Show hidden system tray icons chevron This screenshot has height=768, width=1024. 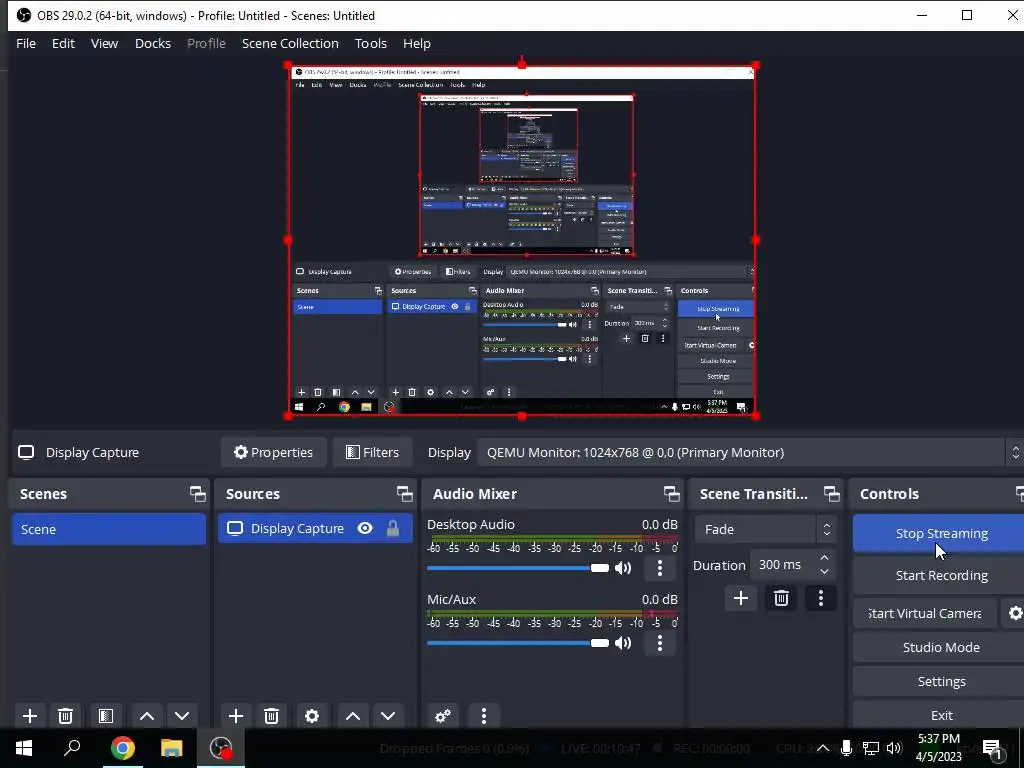coord(823,748)
